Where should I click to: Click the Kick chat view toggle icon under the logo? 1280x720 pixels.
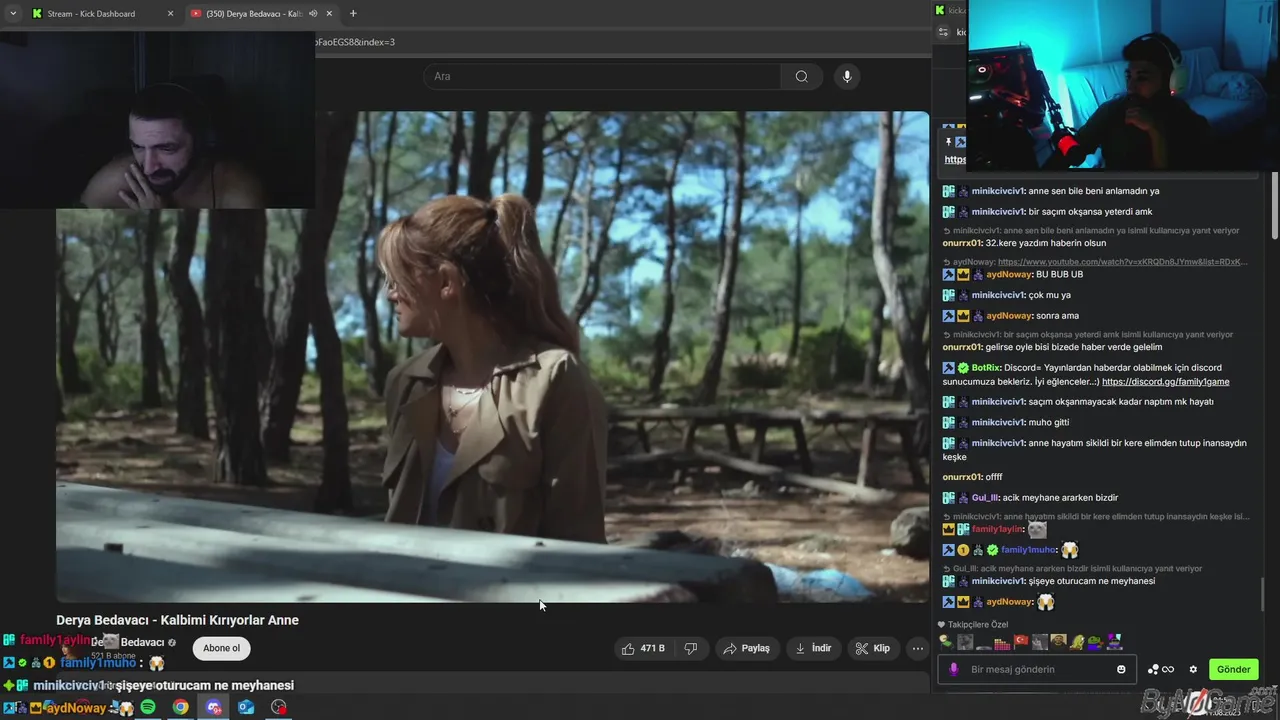943,32
